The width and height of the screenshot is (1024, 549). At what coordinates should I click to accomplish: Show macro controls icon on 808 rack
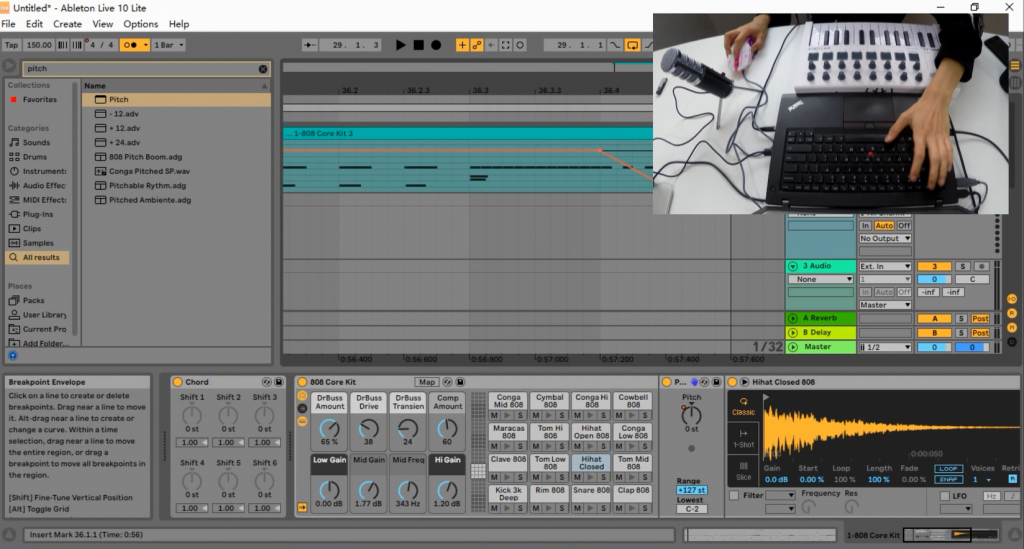pos(302,396)
